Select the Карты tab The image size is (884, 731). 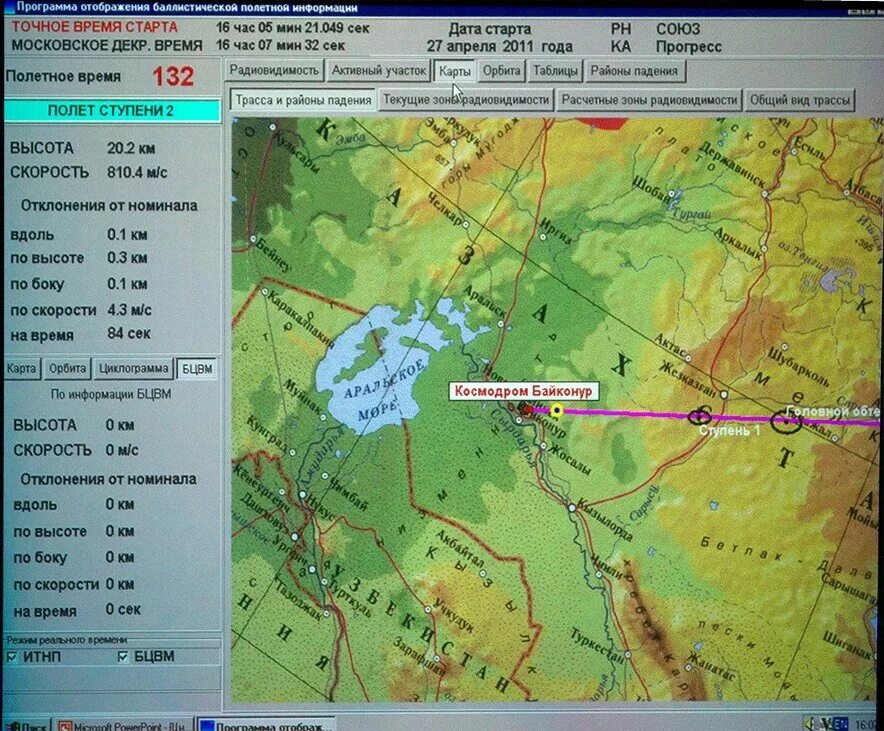click(x=454, y=72)
